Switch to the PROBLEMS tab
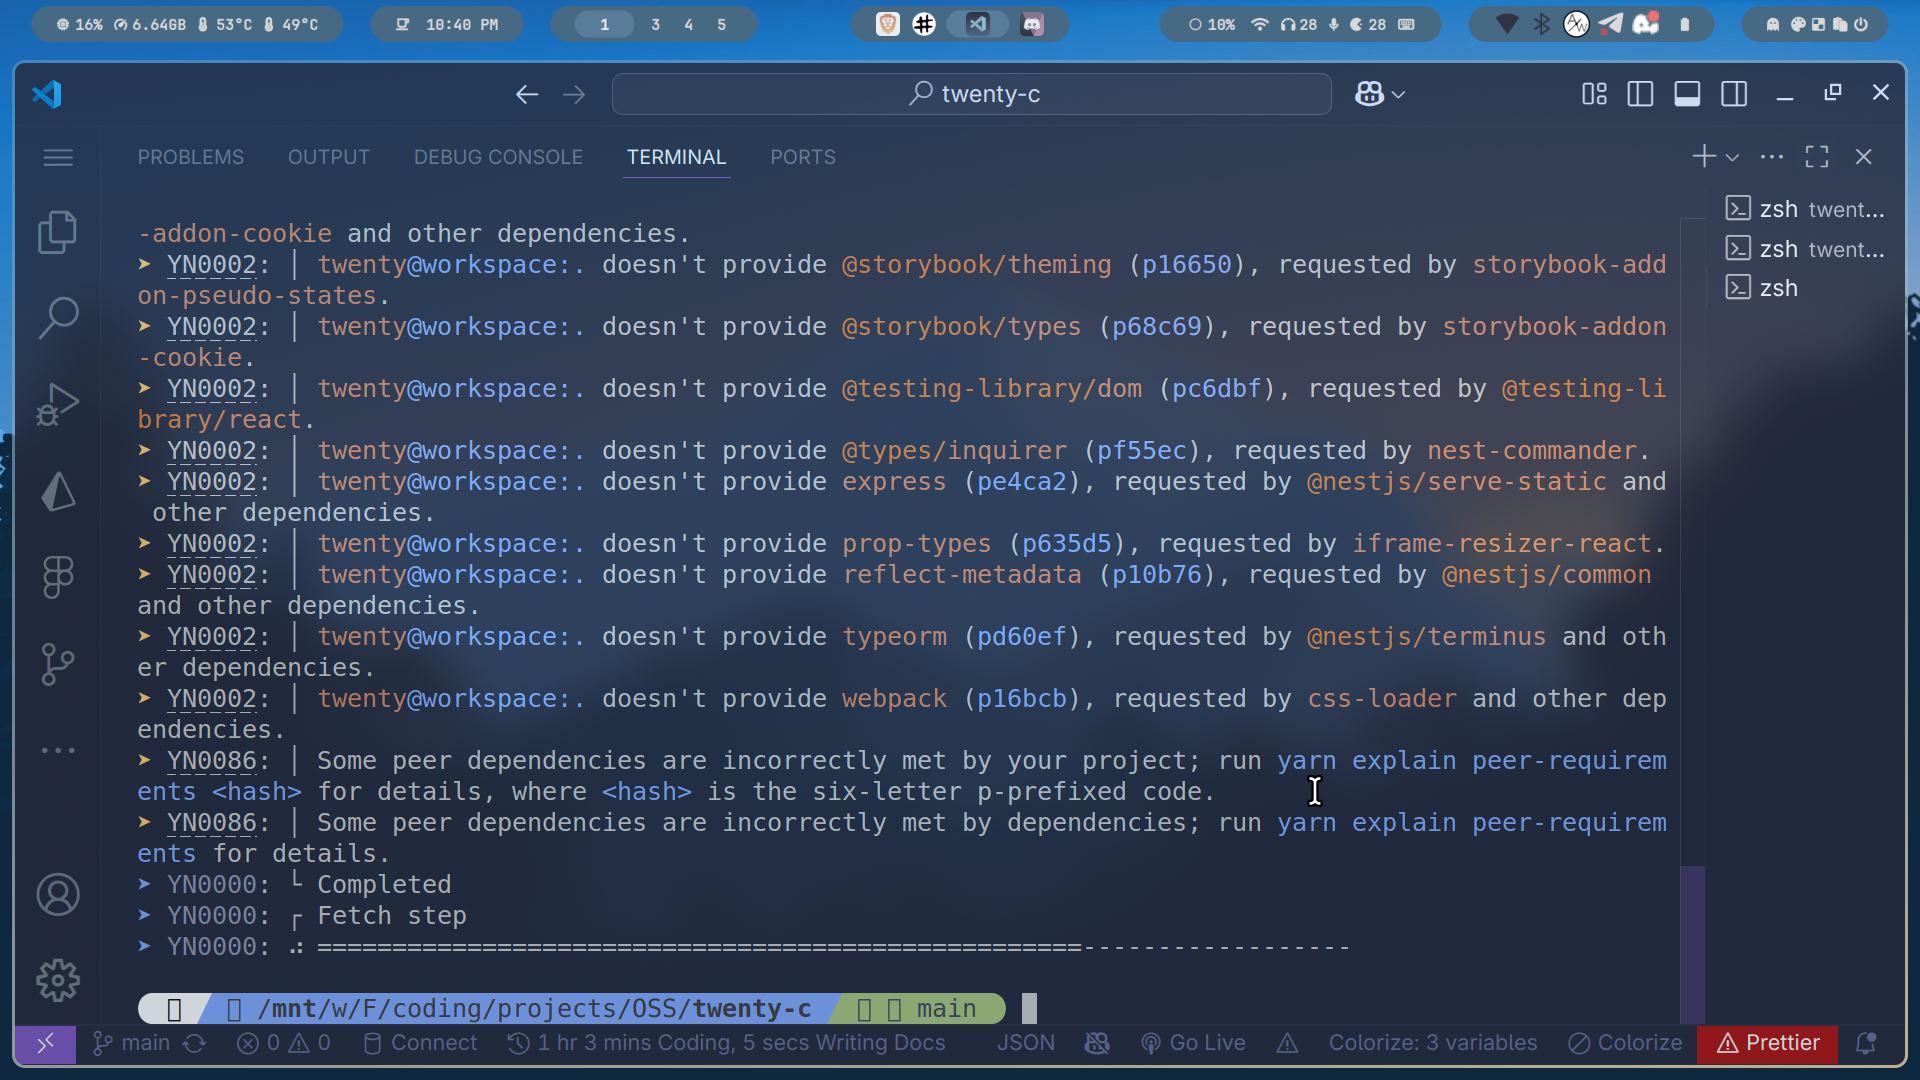The image size is (1920, 1080). pyautogui.click(x=191, y=157)
